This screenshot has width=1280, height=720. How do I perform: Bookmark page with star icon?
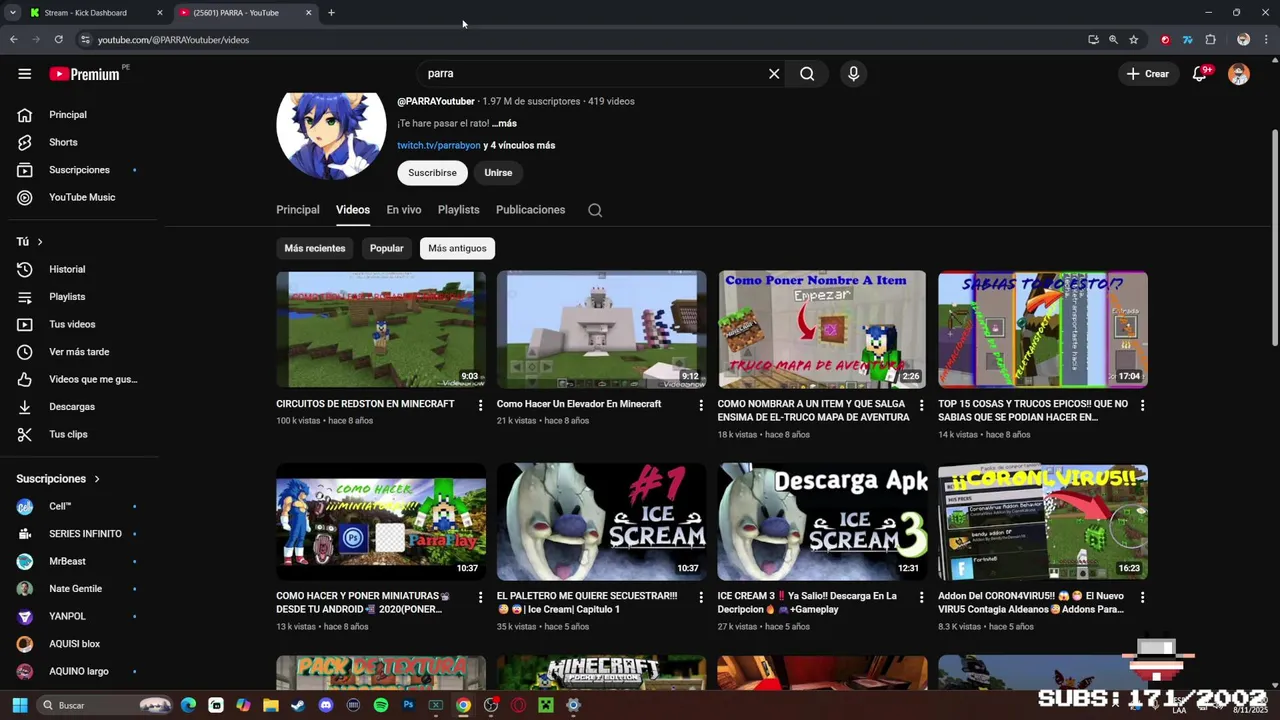point(1134,40)
